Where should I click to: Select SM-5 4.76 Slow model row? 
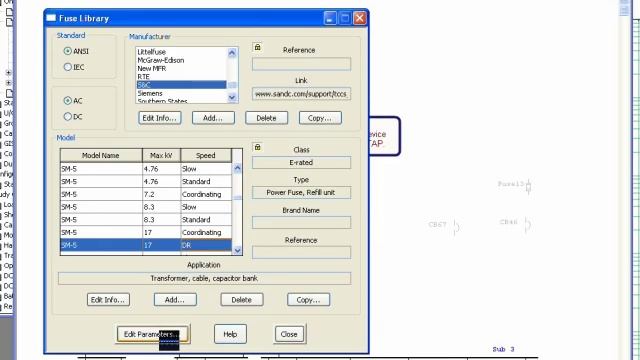click(x=146, y=169)
